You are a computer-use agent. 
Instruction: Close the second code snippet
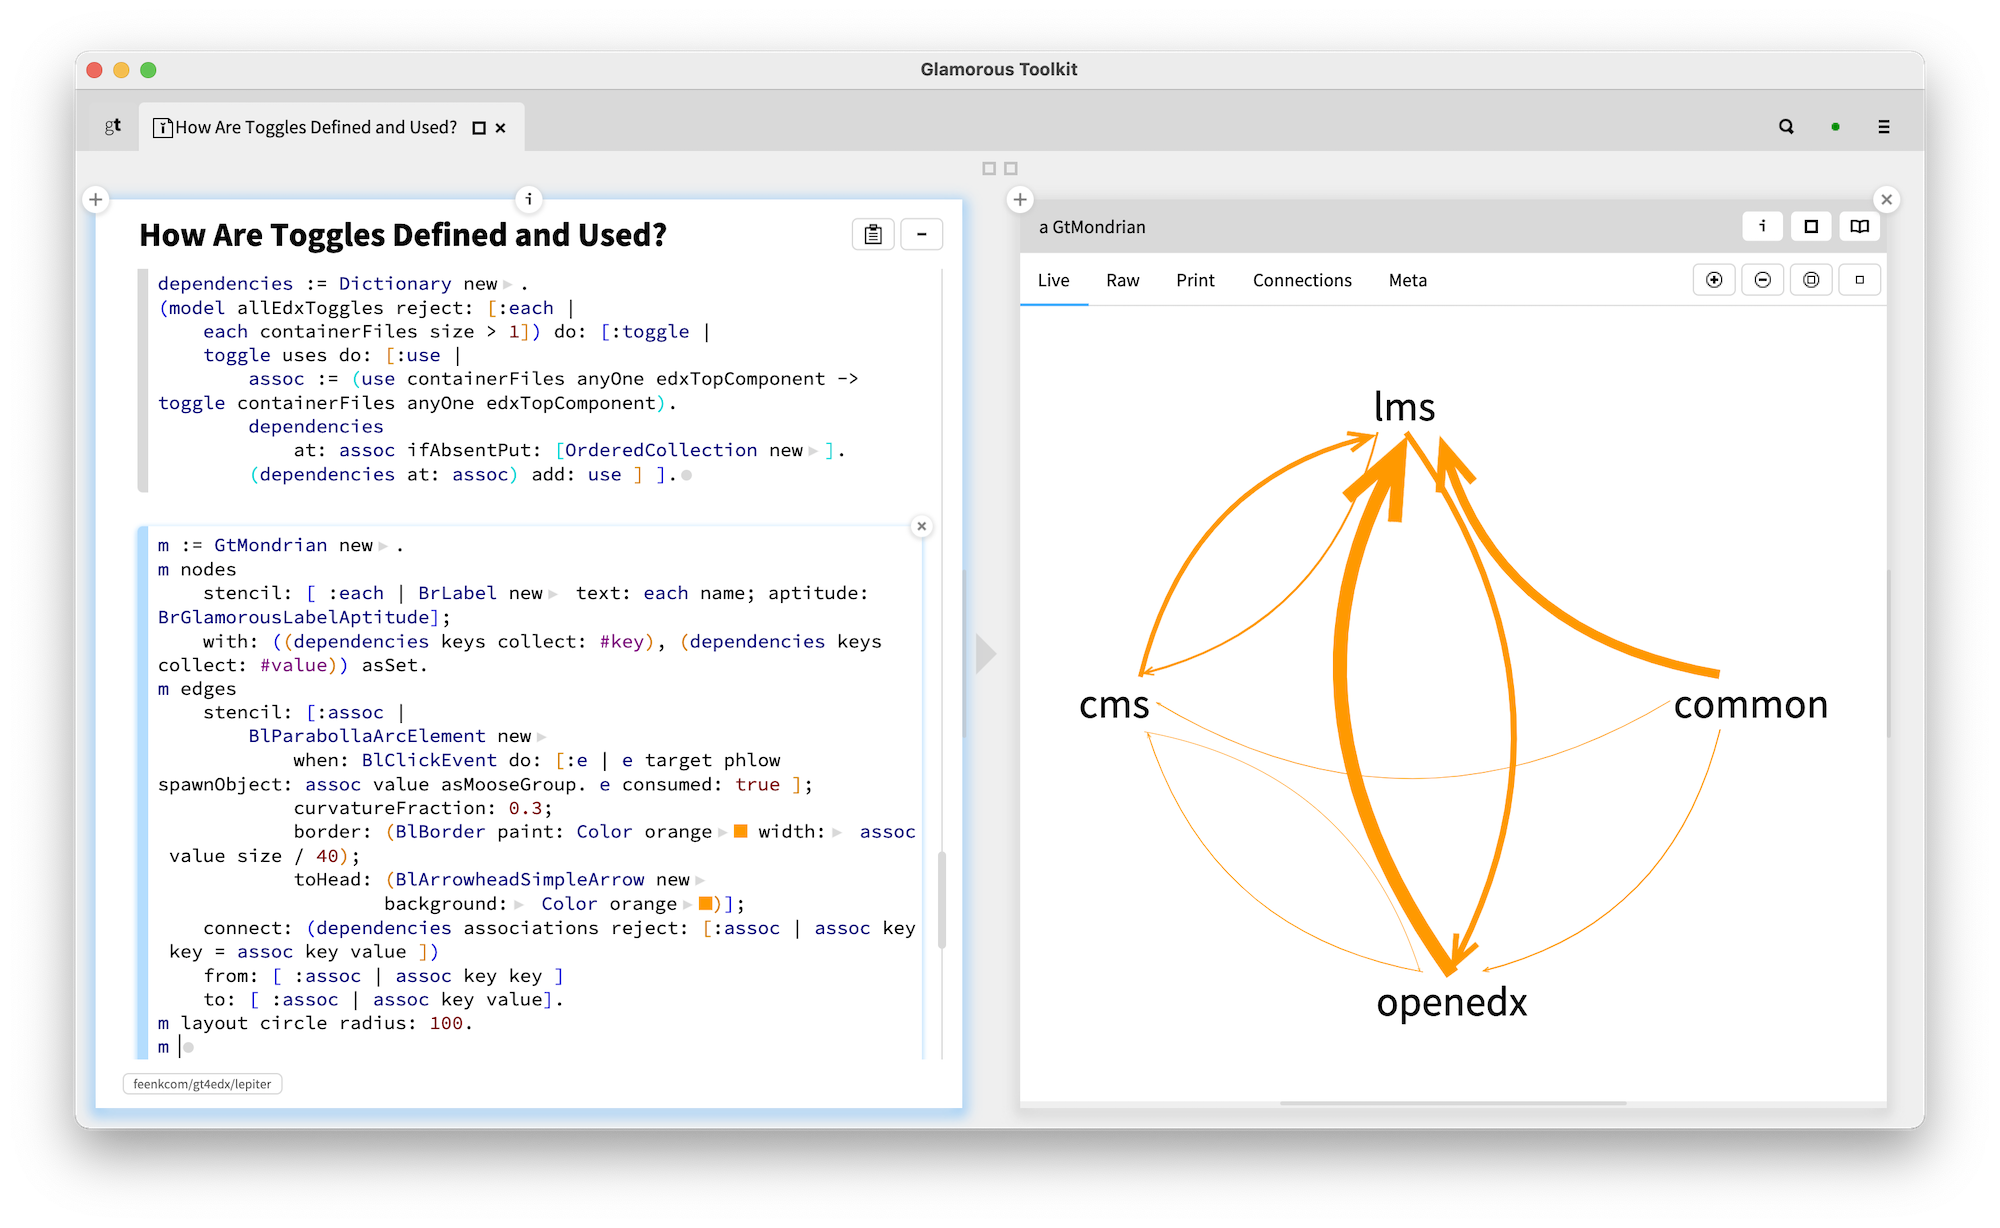[x=922, y=526]
